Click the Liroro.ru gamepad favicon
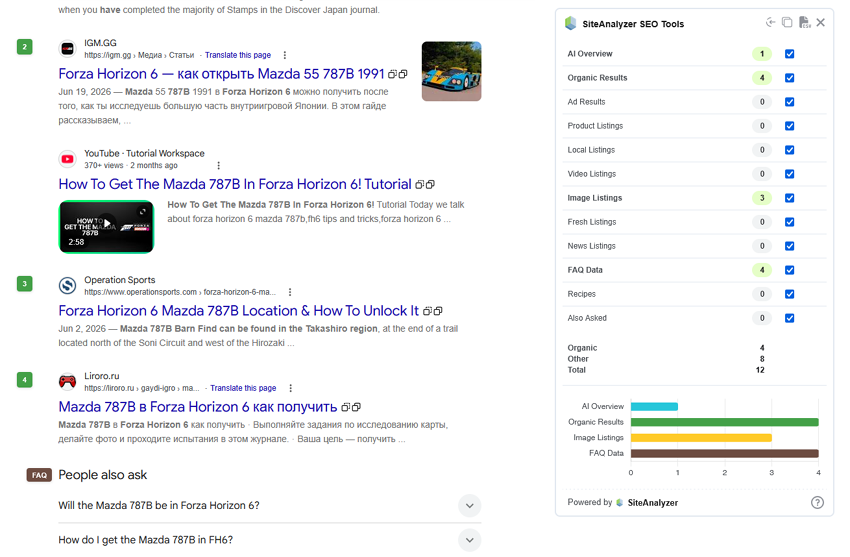This screenshot has width=850, height=557. coord(67,381)
